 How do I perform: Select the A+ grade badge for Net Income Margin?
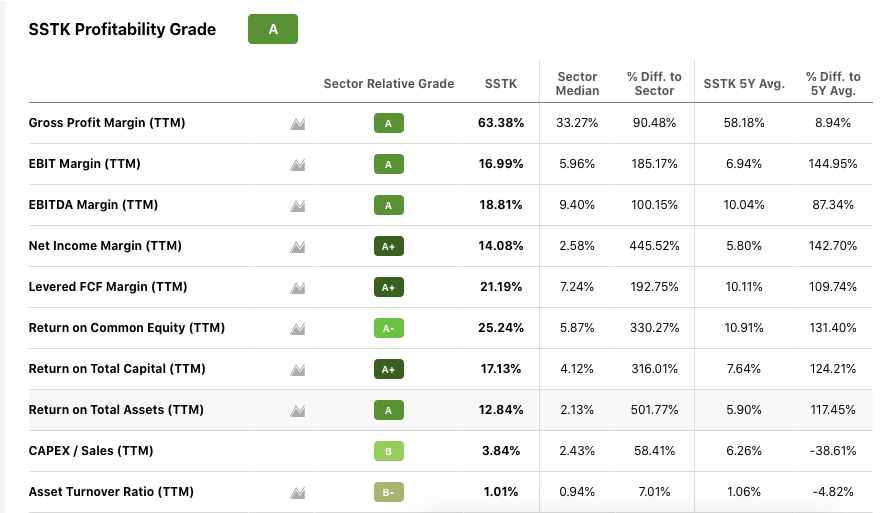(388, 246)
